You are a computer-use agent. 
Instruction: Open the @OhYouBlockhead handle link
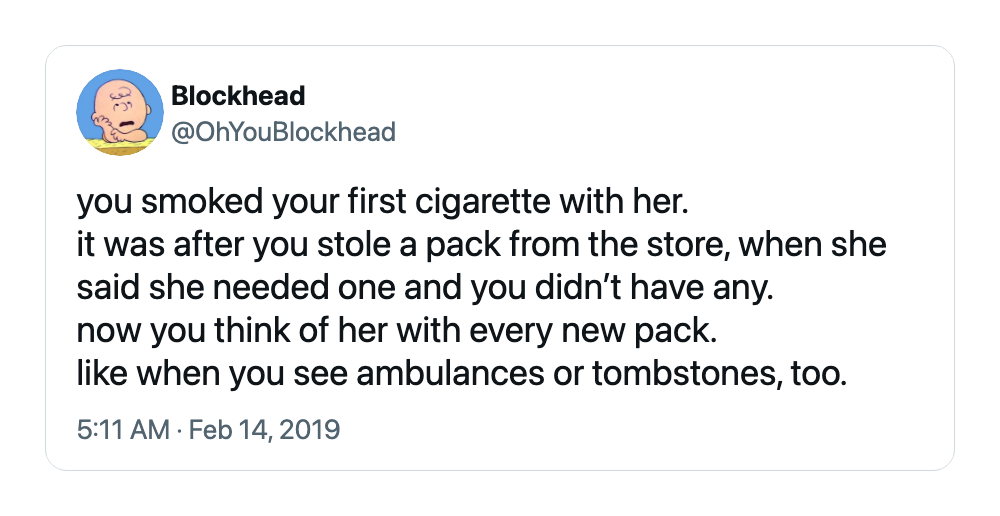(x=284, y=132)
